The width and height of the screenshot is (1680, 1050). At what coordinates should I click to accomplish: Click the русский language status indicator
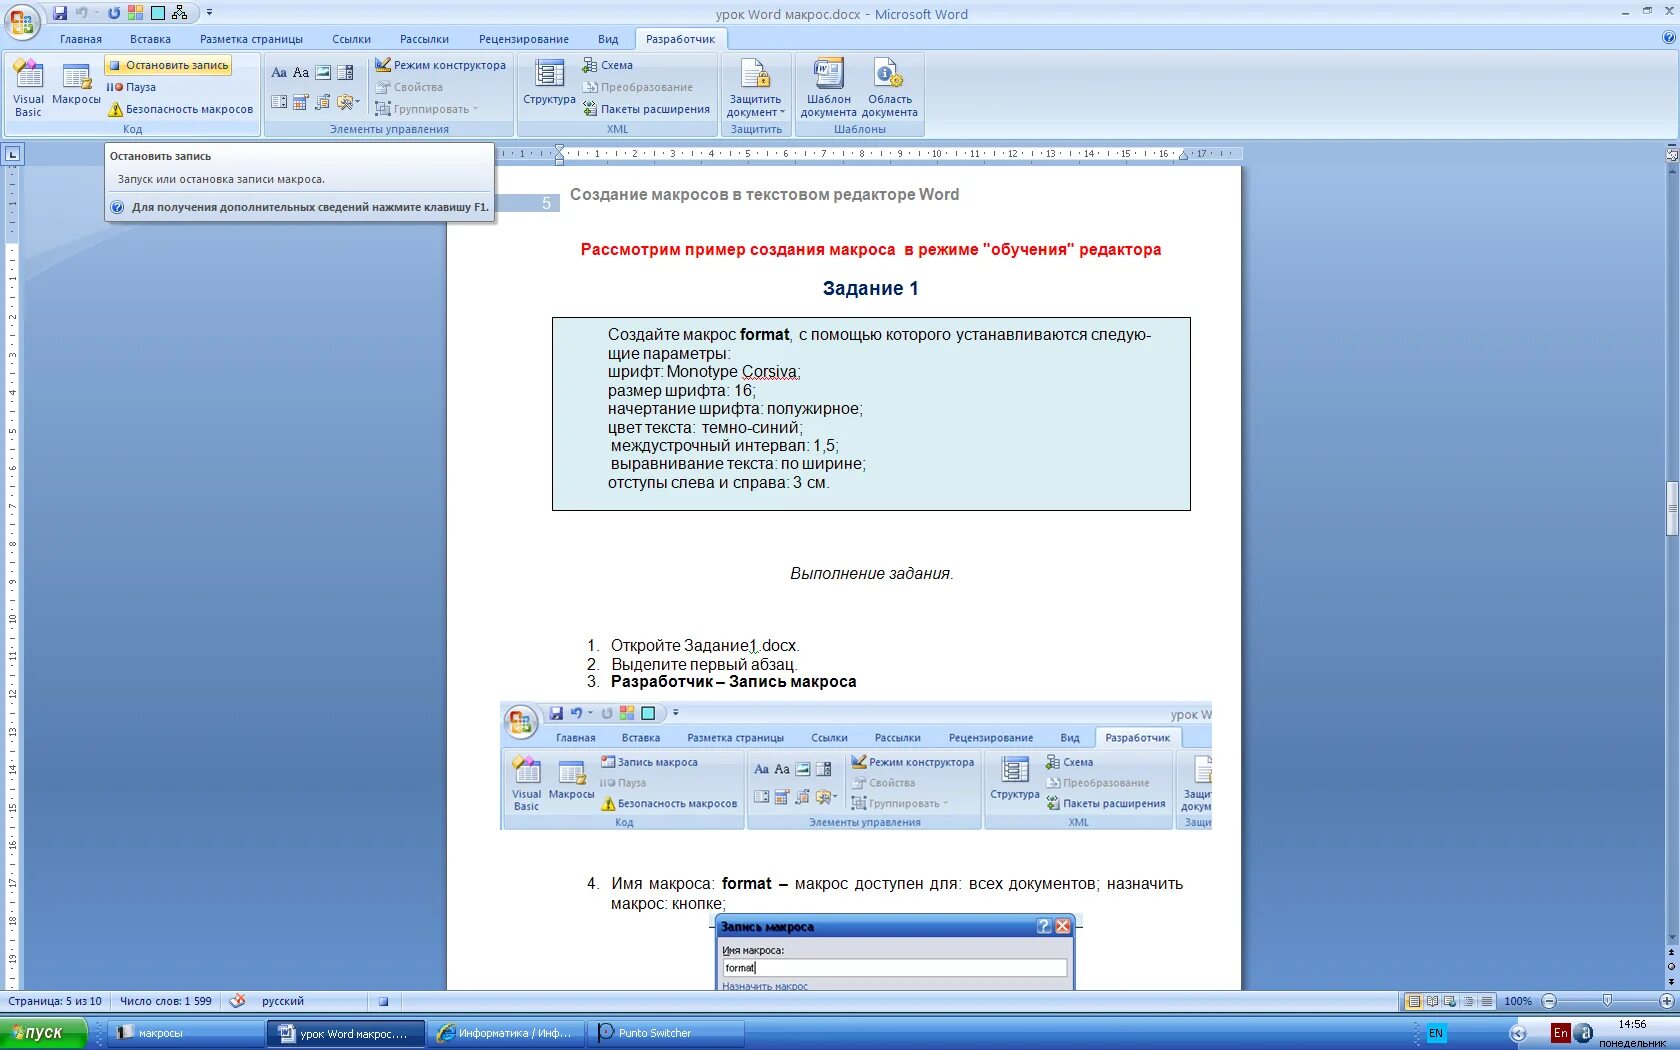pyautogui.click(x=282, y=1001)
